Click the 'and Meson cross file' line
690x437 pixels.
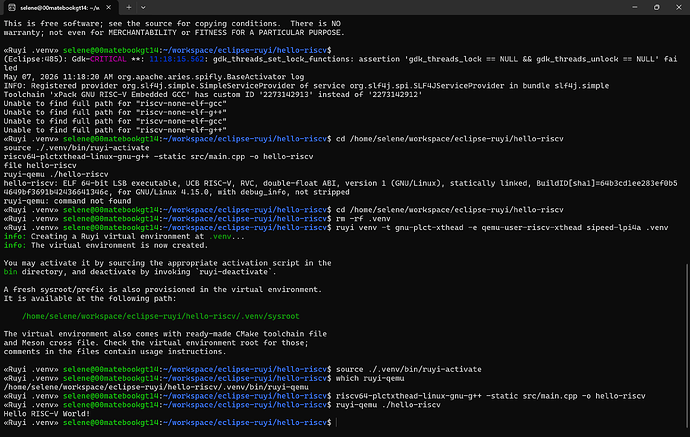(156, 343)
